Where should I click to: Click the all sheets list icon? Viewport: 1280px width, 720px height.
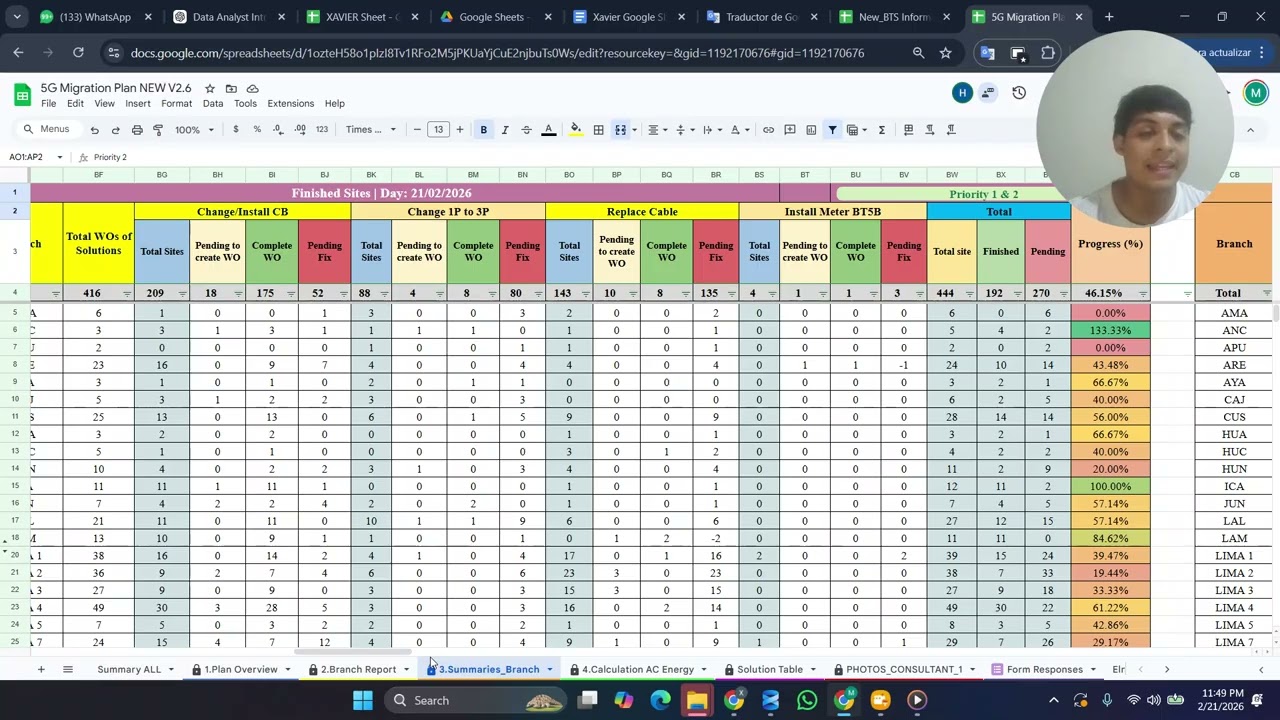pyautogui.click(x=67, y=669)
